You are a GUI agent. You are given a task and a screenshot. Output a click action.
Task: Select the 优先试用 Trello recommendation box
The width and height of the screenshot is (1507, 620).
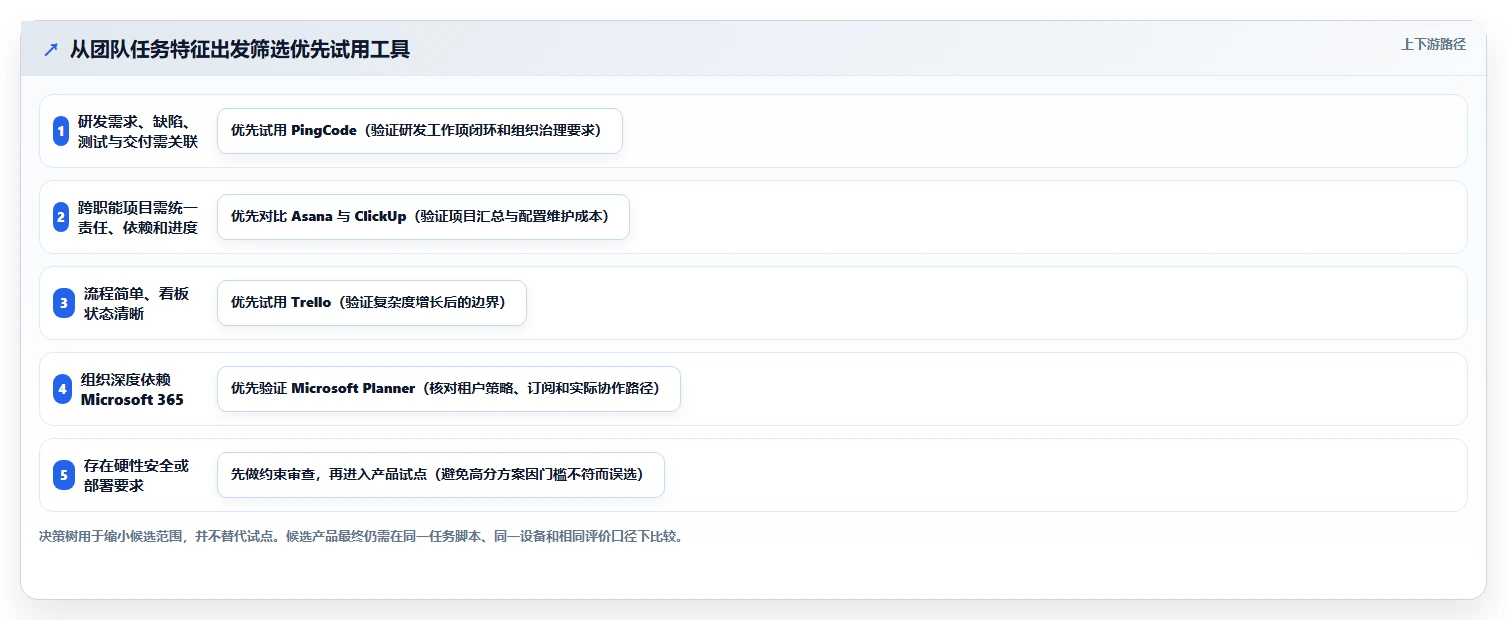coord(372,303)
